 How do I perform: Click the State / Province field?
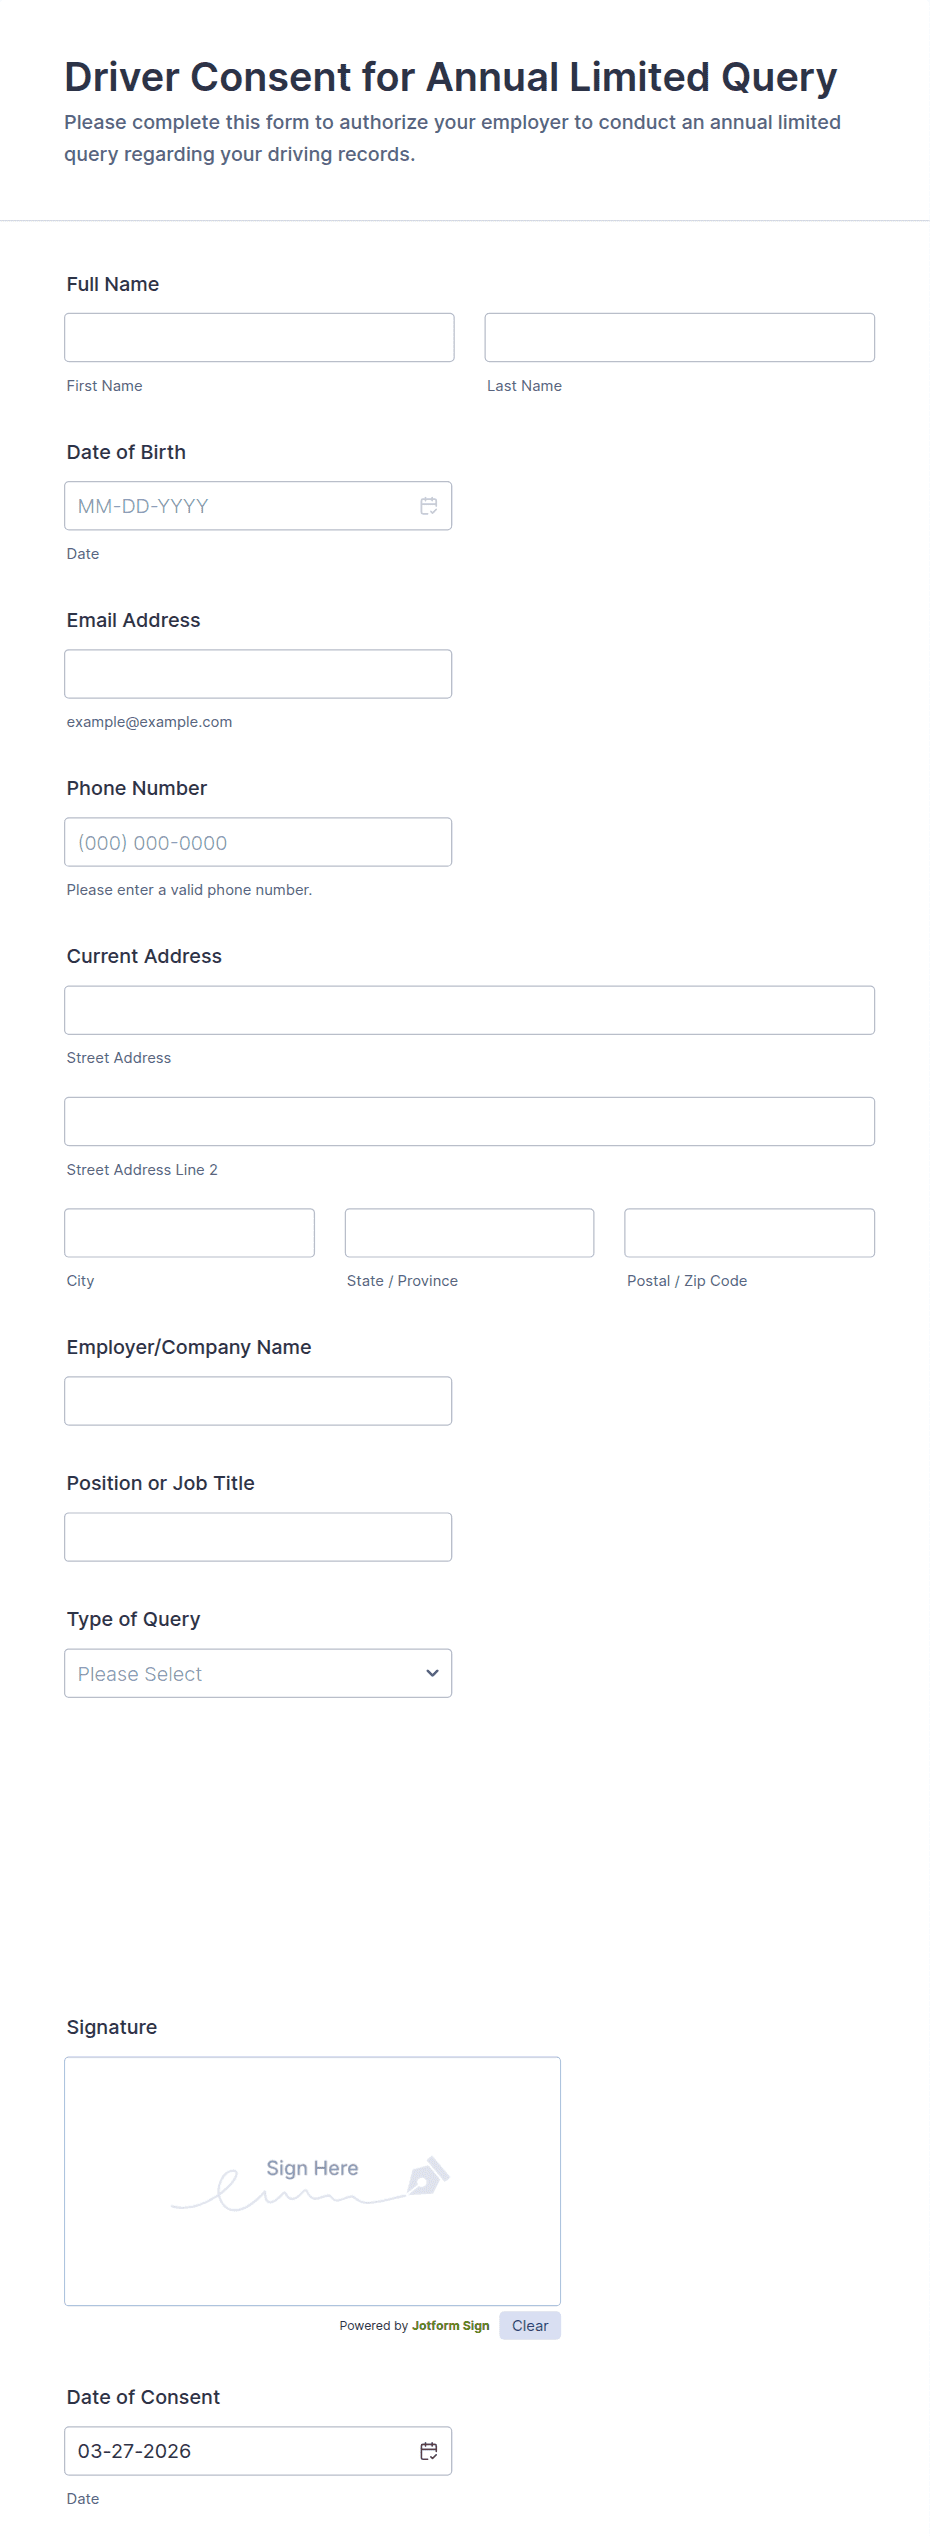(x=469, y=1233)
